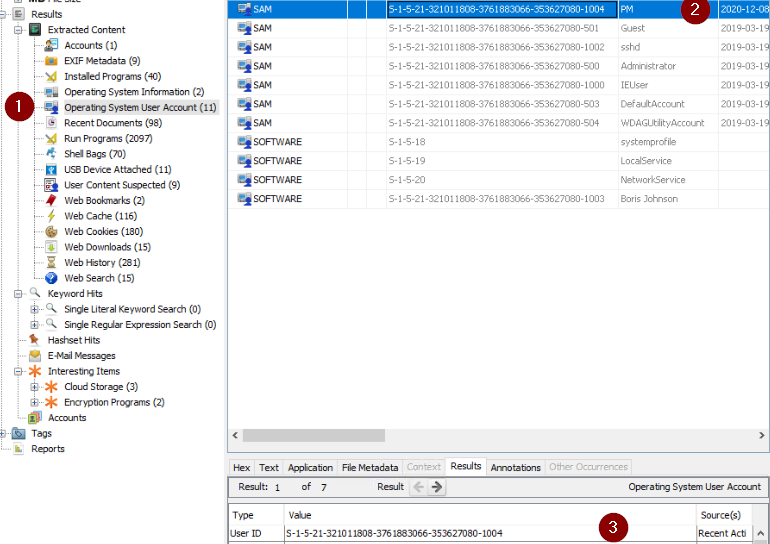Viewport: 770px width, 544px height.
Task: Expand Single Literal Keyword Search node
Action: [x=35, y=310]
